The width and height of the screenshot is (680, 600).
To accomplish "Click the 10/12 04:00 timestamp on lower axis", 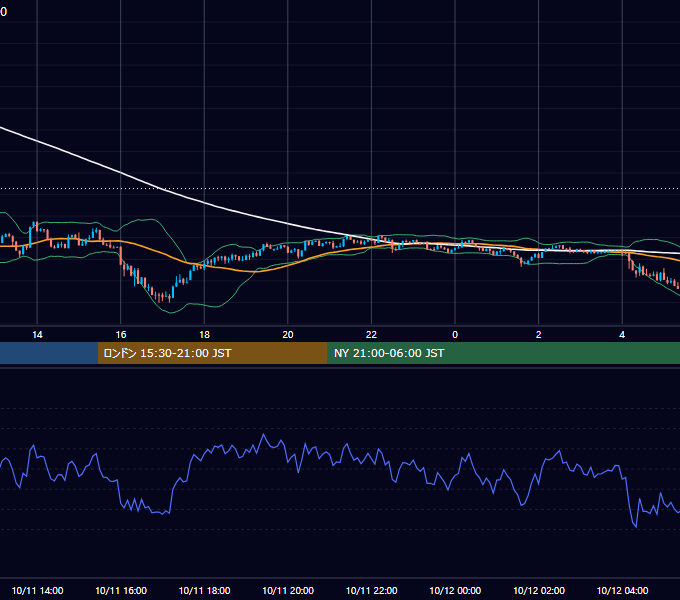I will coord(622,590).
